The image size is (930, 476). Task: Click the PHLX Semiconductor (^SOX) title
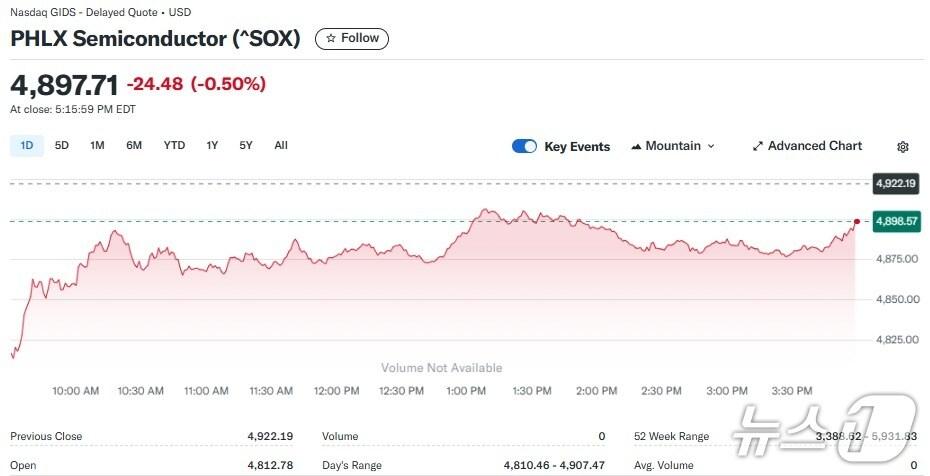[156, 39]
